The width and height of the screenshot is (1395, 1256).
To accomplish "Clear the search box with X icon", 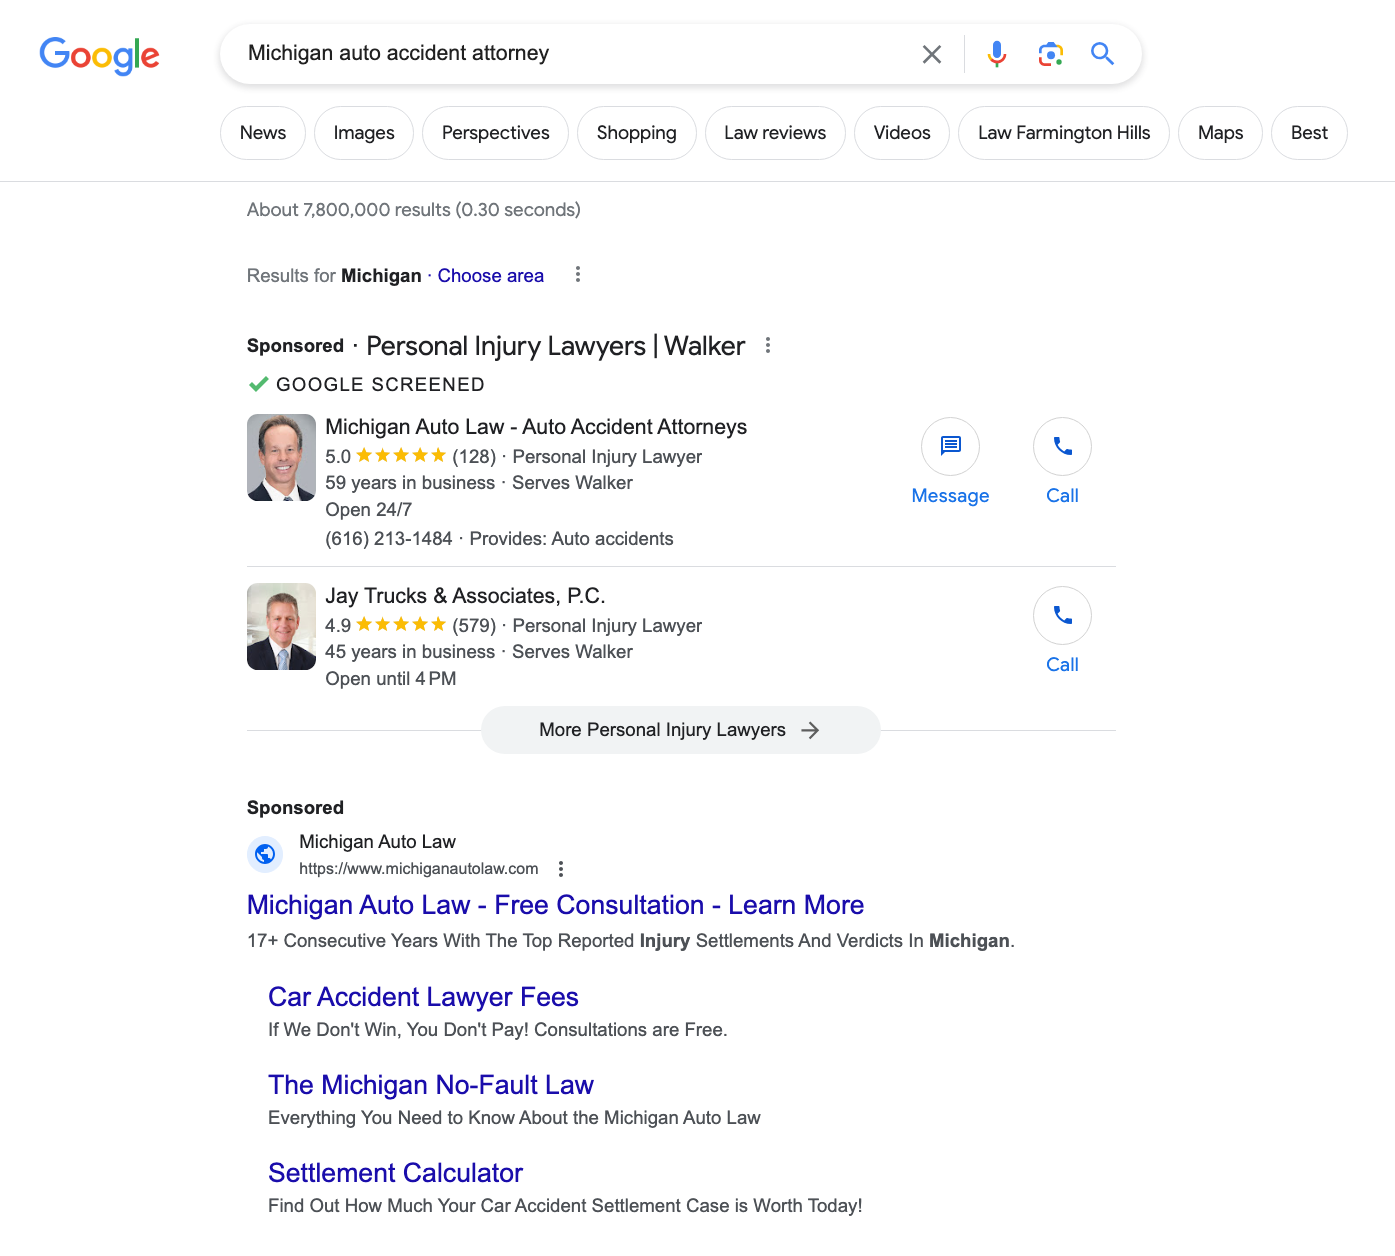I will [x=931, y=54].
